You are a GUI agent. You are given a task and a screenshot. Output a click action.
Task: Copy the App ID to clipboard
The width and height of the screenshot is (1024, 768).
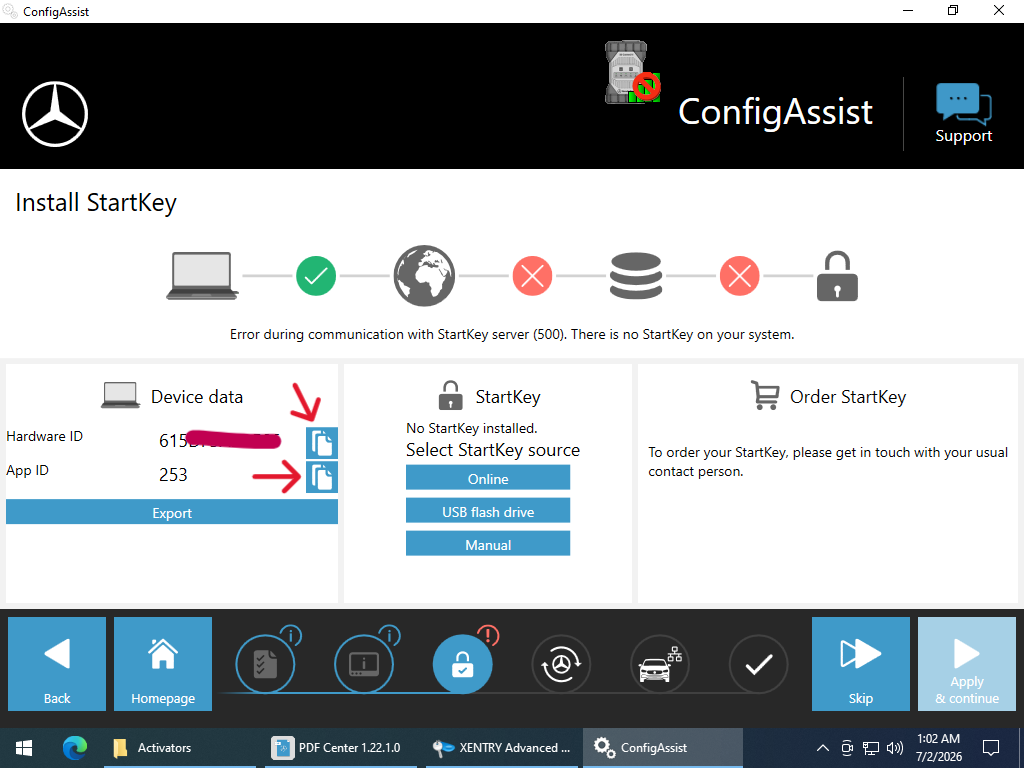click(322, 477)
